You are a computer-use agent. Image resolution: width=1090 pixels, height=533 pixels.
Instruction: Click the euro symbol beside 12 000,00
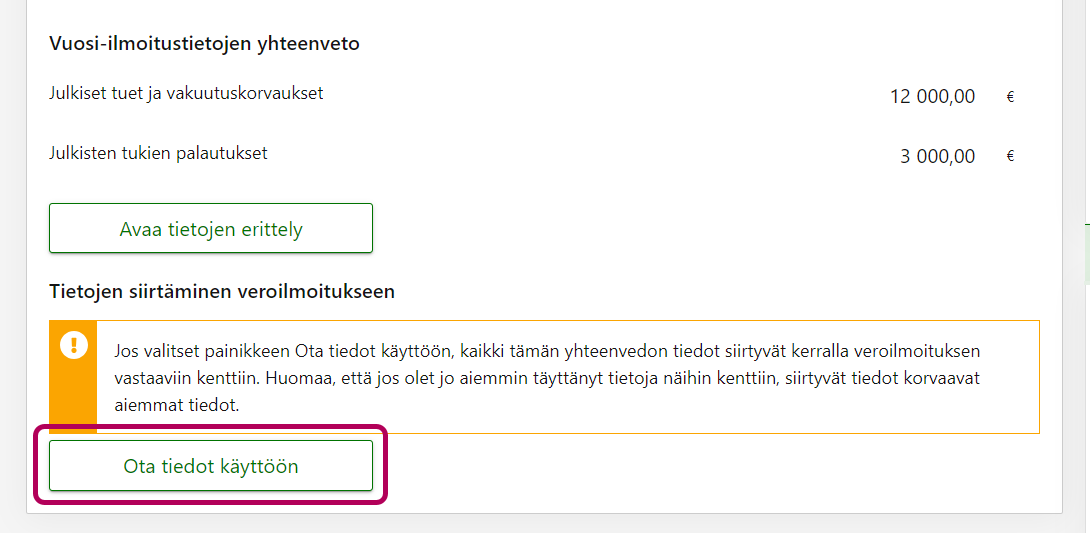click(1010, 97)
